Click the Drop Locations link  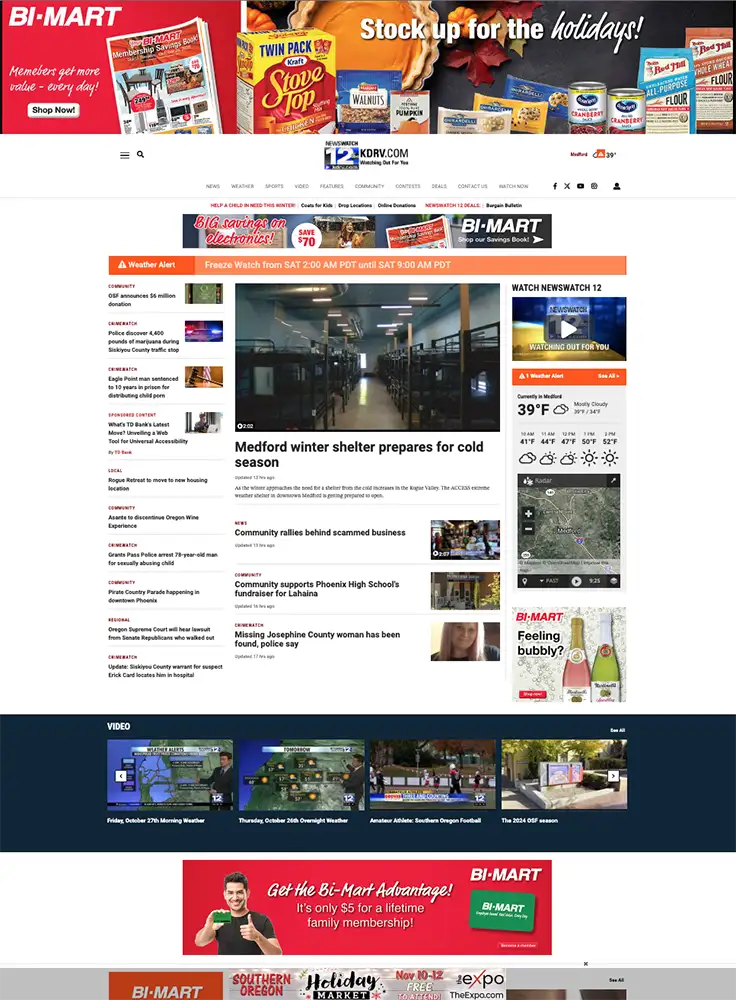click(355, 205)
